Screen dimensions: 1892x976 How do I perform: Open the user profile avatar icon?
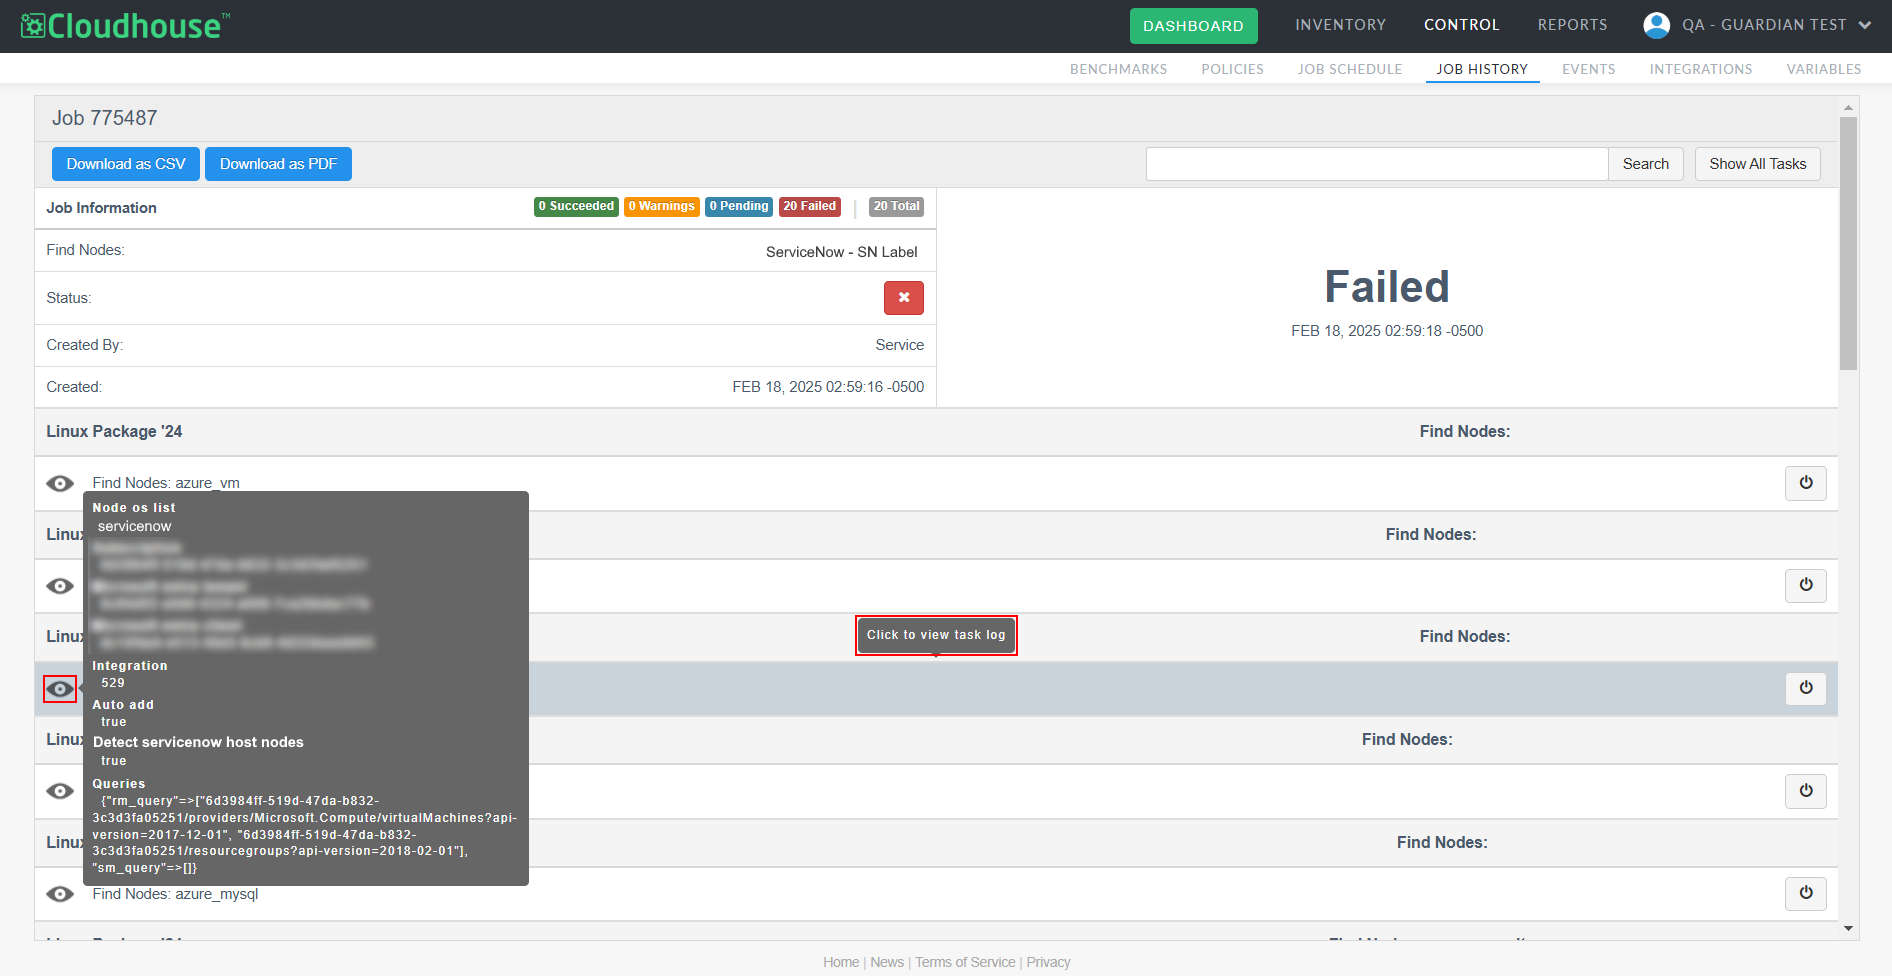pos(1656,25)
